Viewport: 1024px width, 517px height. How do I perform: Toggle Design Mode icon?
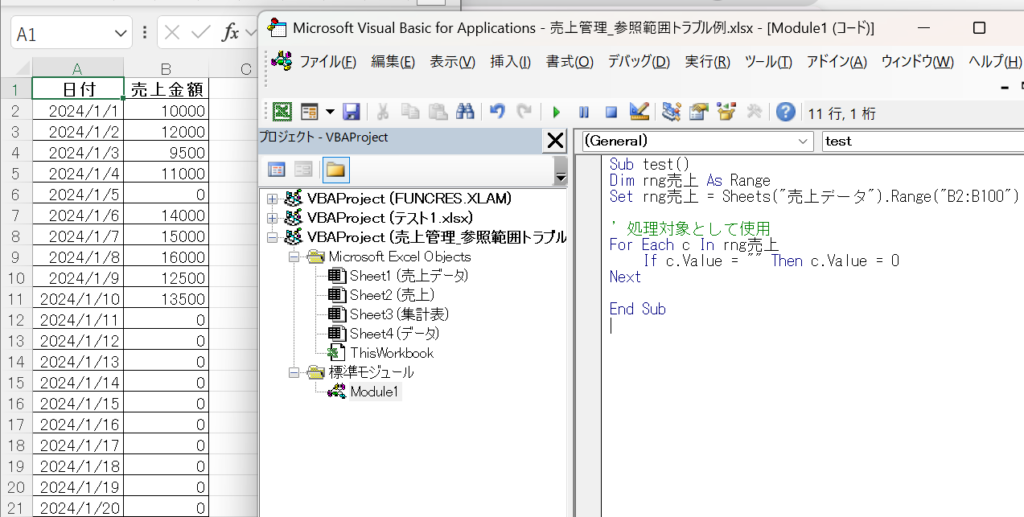point(639,112)
